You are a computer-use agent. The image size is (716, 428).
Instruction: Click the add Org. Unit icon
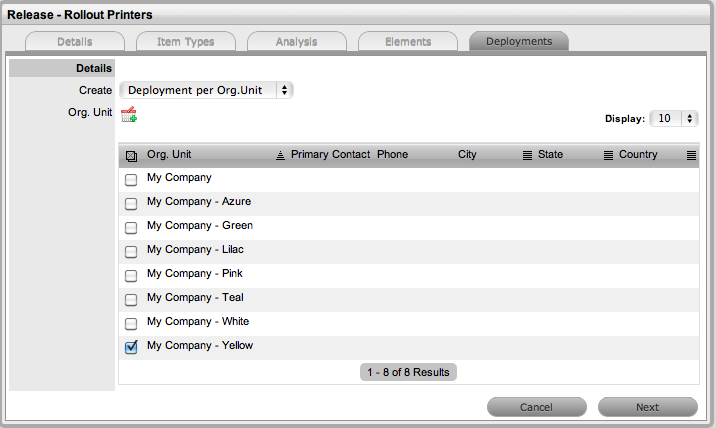coord(128,115)
